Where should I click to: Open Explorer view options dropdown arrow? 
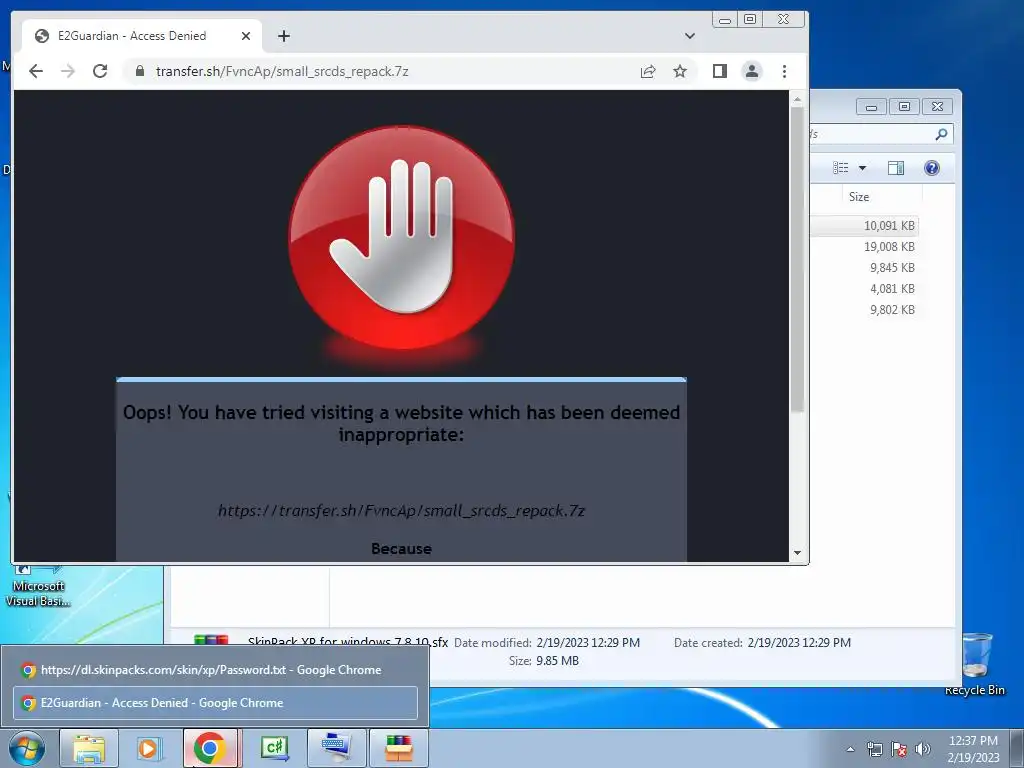(862, 168)
